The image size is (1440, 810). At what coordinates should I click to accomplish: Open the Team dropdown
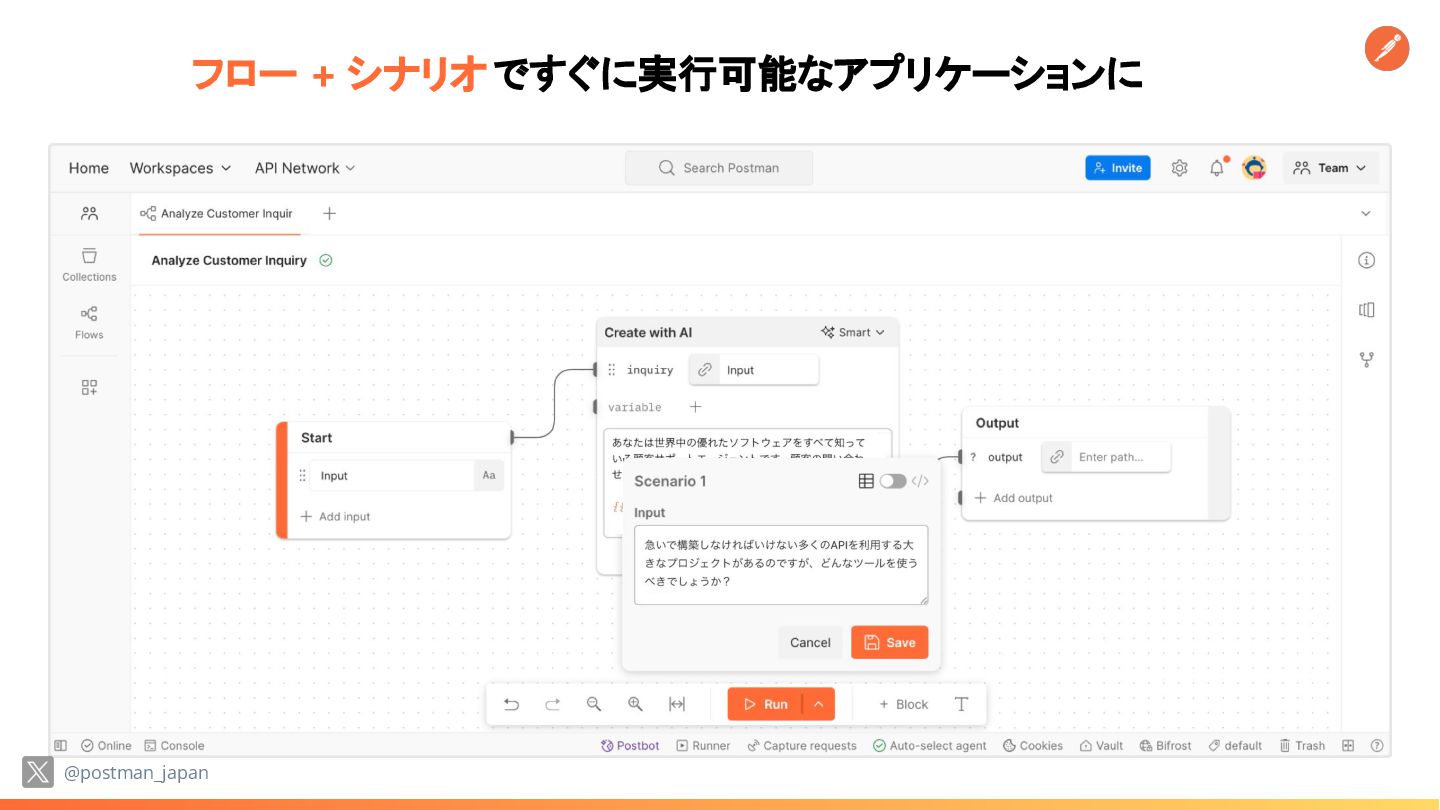(1331, 168)
